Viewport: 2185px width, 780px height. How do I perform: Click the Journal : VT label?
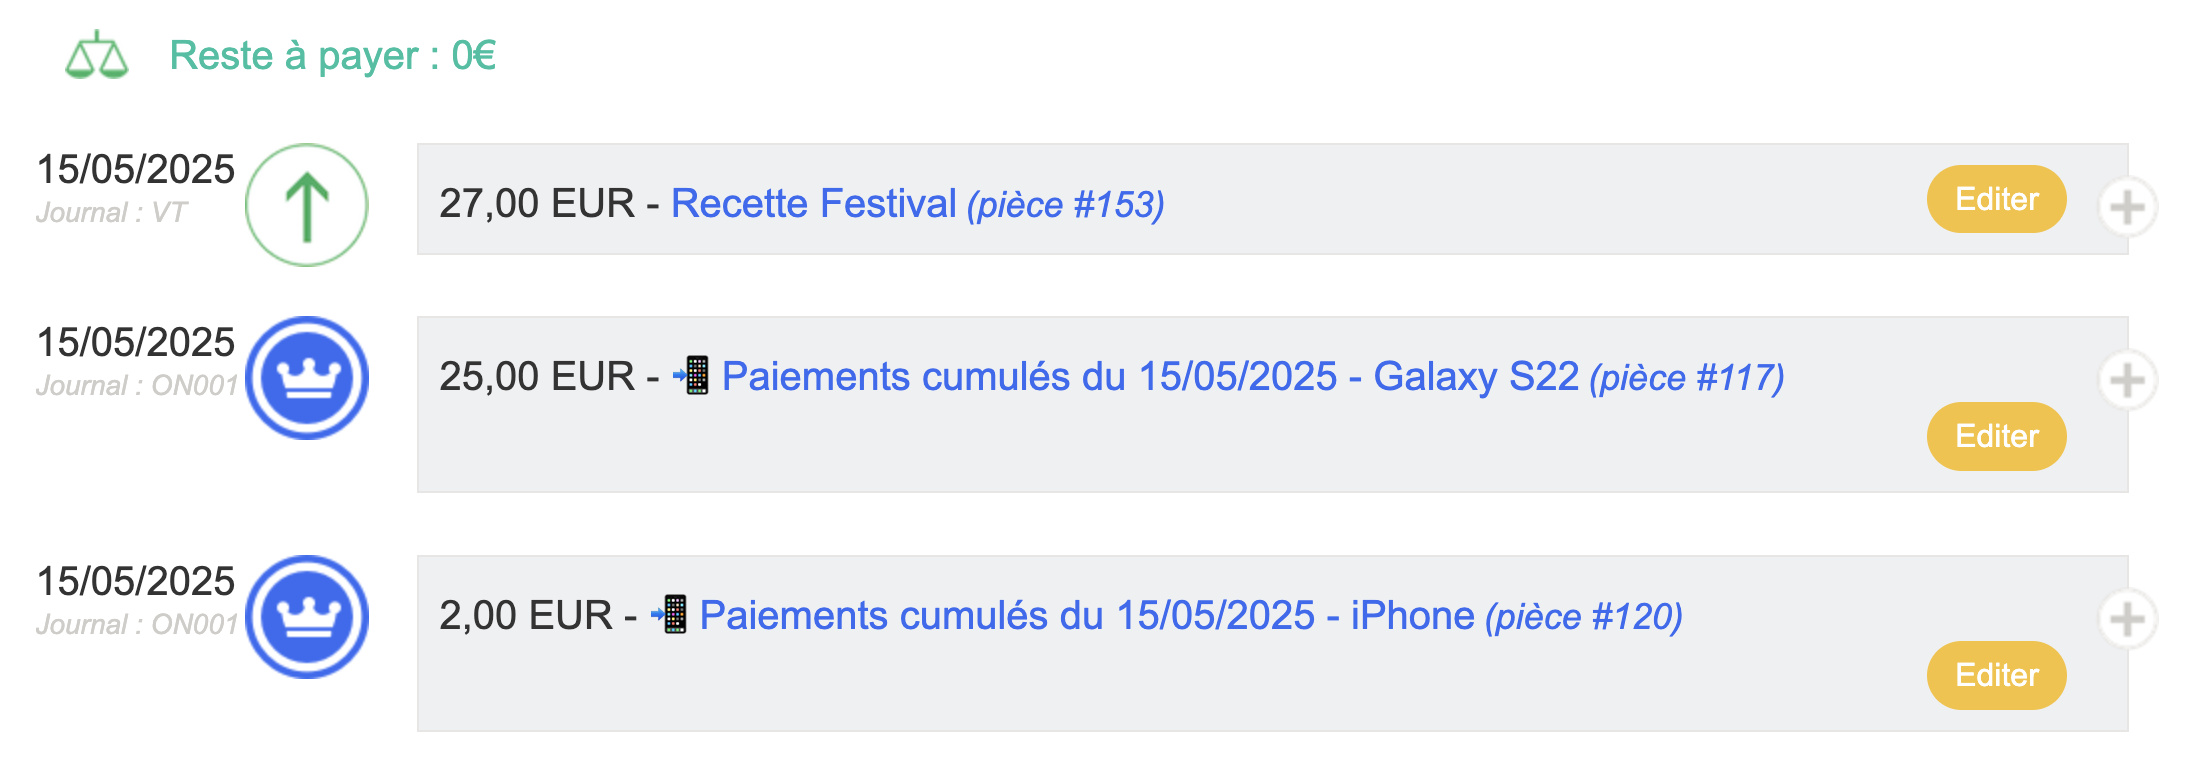(x=111, y=213)
